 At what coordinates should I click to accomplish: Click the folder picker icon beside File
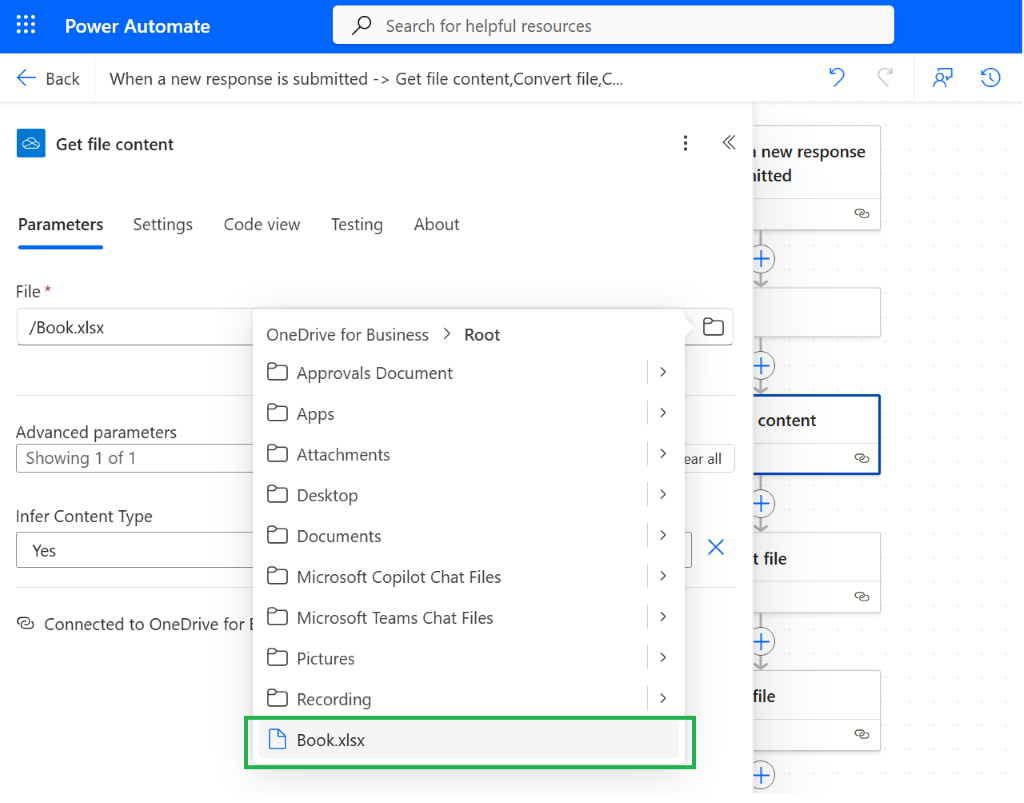(x=713, y=326)
